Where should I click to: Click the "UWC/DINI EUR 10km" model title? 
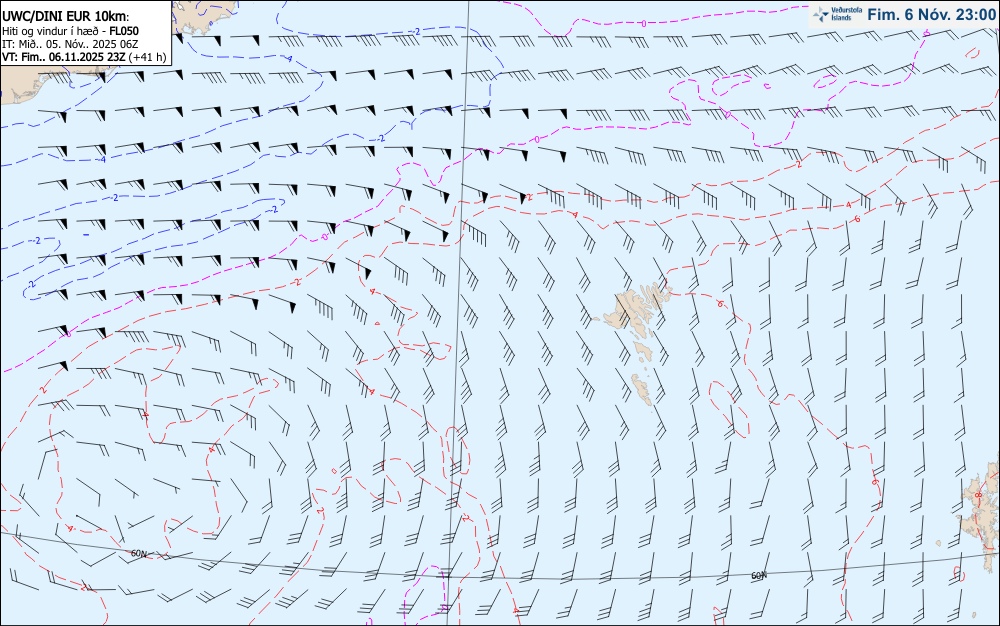(65, 16)
